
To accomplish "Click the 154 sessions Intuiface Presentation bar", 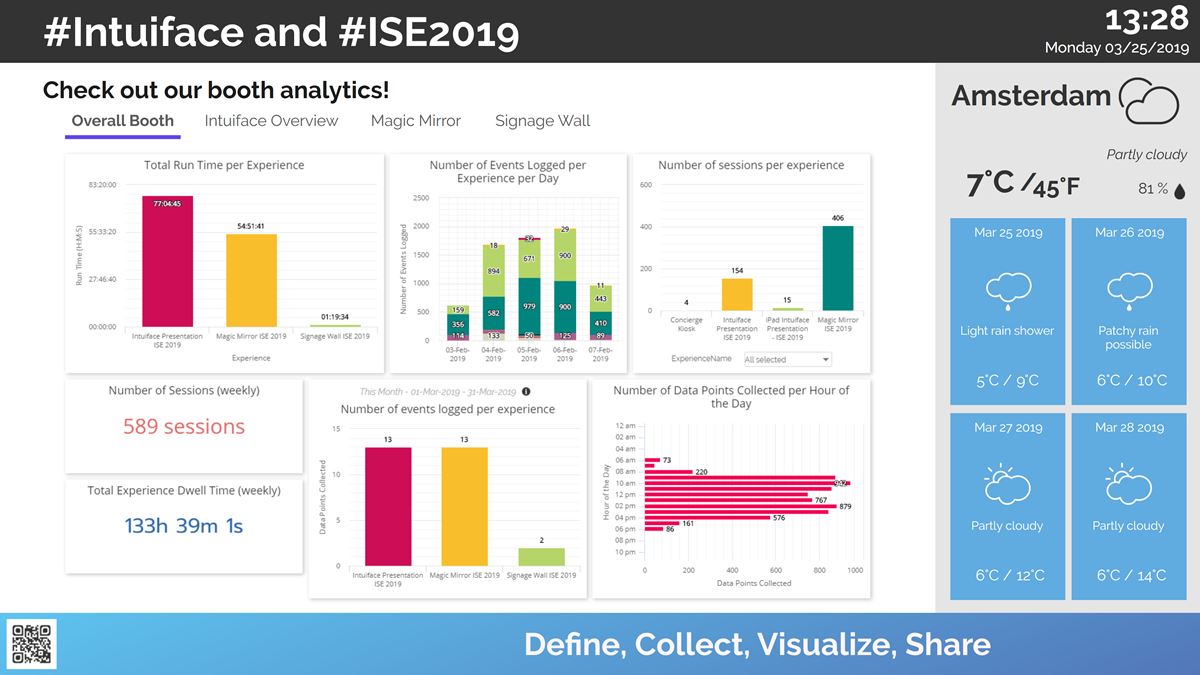I will pos(737,294).
